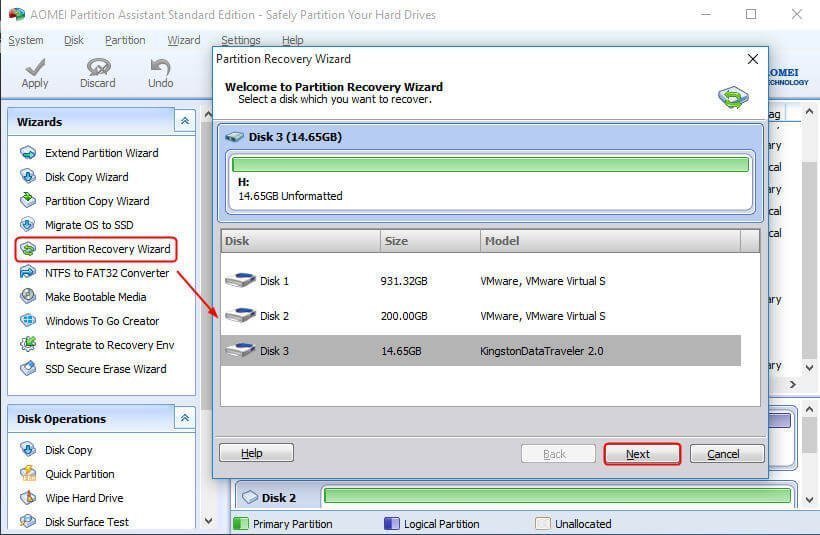Click Disk 2 green partition bar in main window
This screenshot has width=820, height=535.
coord(557,495)
